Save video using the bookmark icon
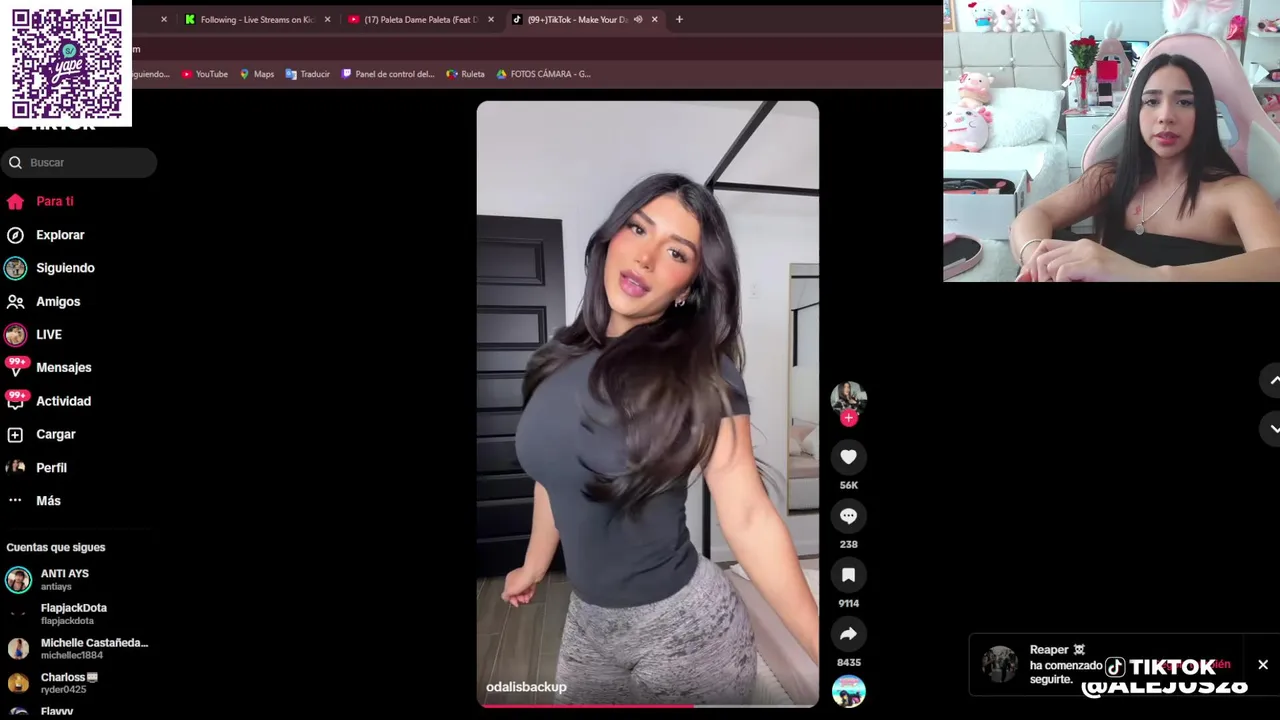The image size is (1280, 720). coord(848,575)
